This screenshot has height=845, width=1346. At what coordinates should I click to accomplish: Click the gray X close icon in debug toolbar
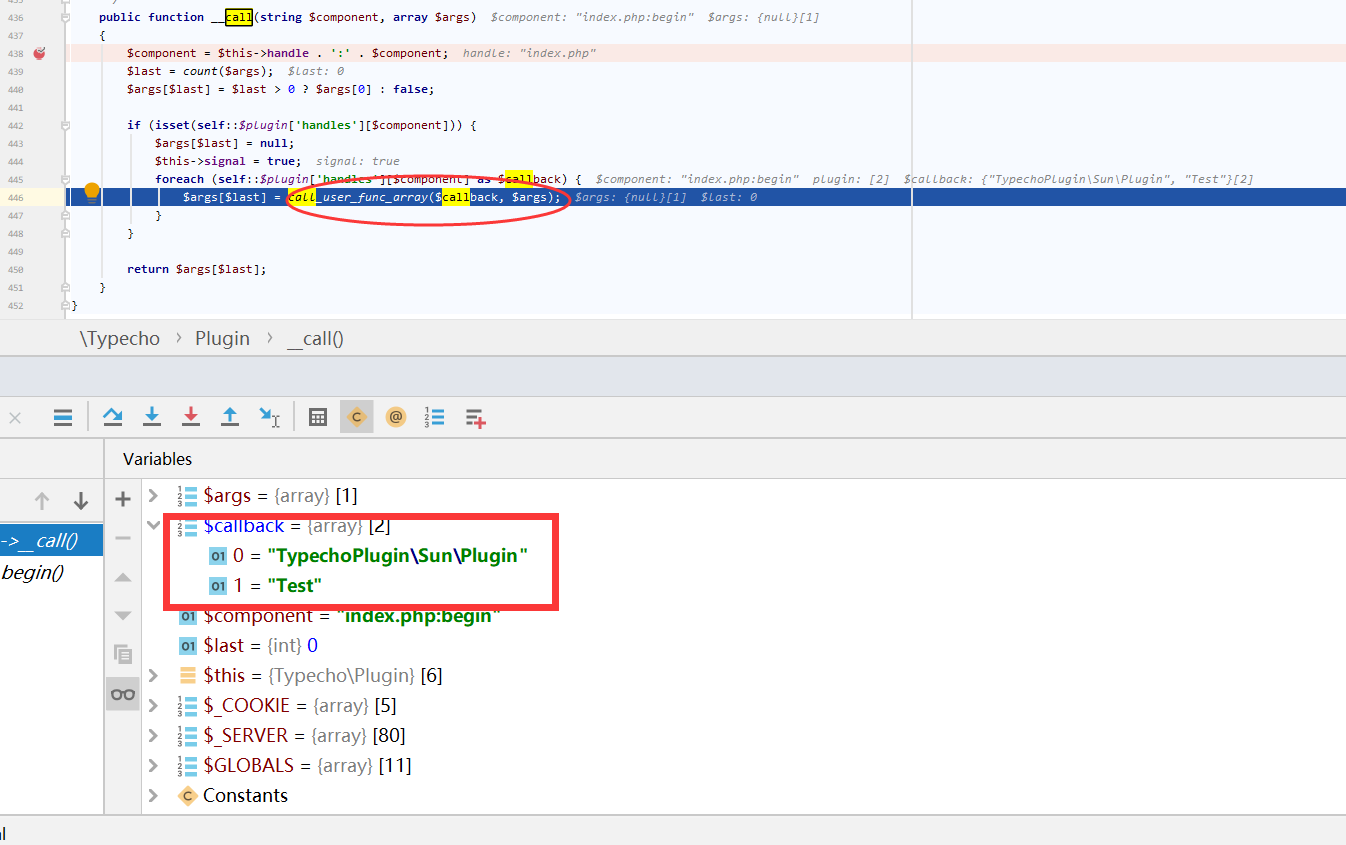coord(15,418)
